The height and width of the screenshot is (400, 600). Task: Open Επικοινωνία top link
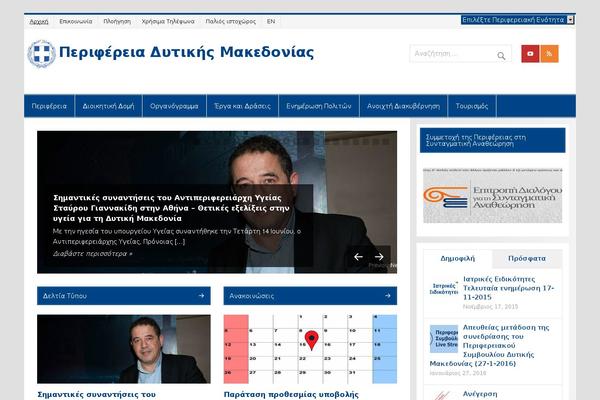pyautogui.click(x=76, y=21)
